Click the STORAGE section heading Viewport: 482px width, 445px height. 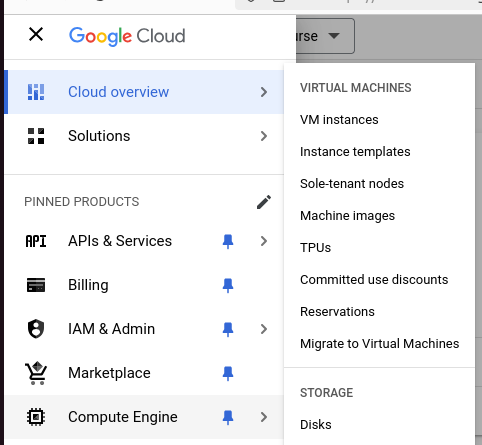[326, 393]
